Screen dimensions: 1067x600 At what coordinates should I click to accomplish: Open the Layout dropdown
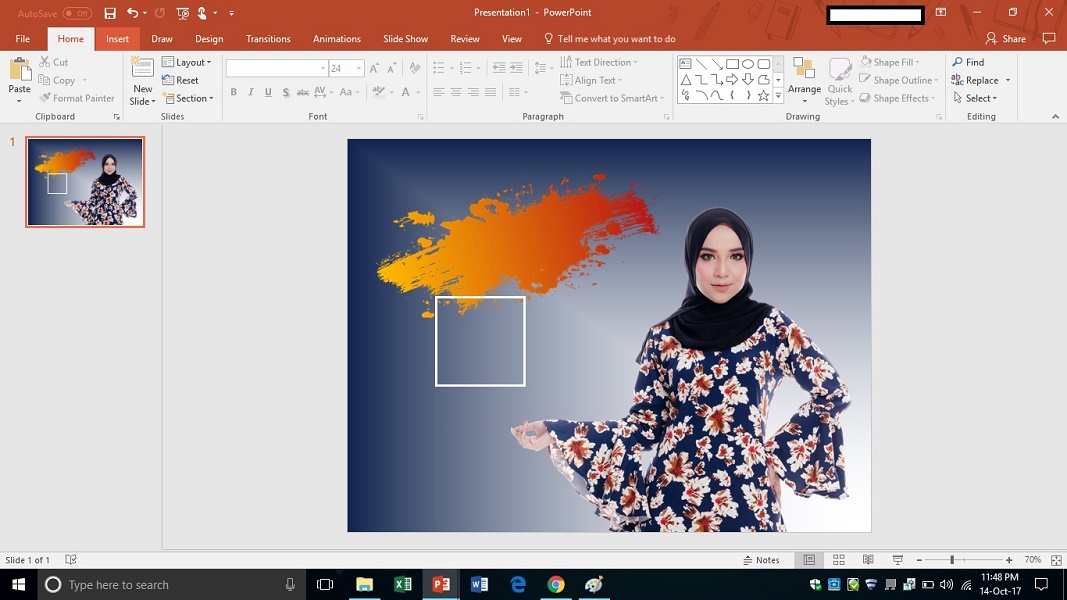pyautogui.click(x=186, y=62)
